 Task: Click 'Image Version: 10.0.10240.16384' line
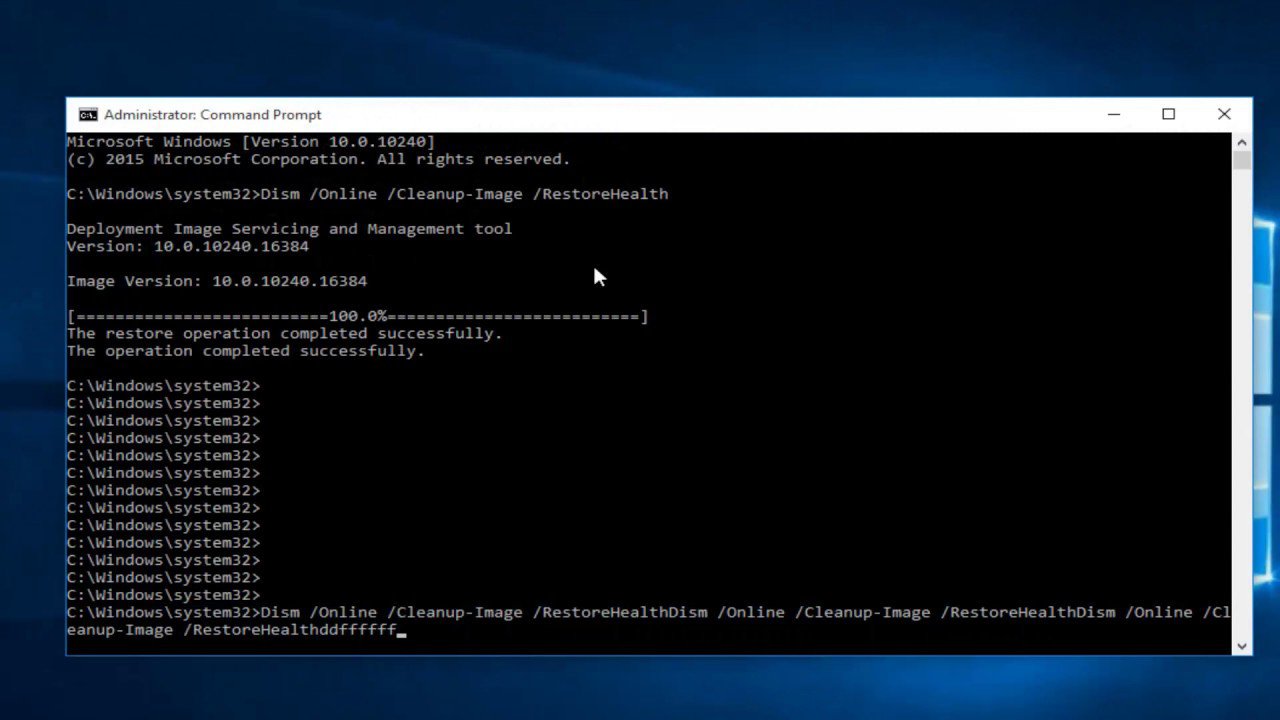[x=217, y=281]
